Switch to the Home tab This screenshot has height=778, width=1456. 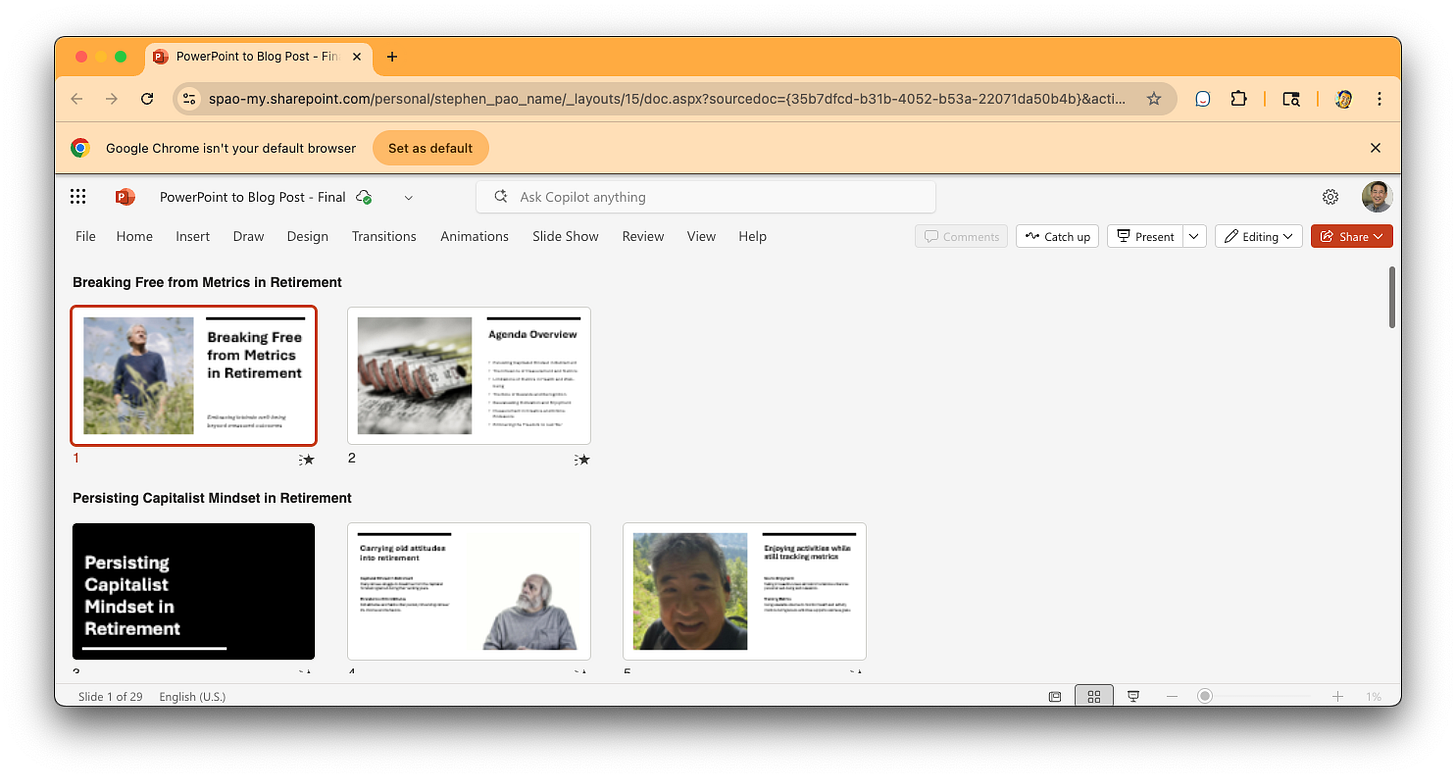[x=134, y=236]
